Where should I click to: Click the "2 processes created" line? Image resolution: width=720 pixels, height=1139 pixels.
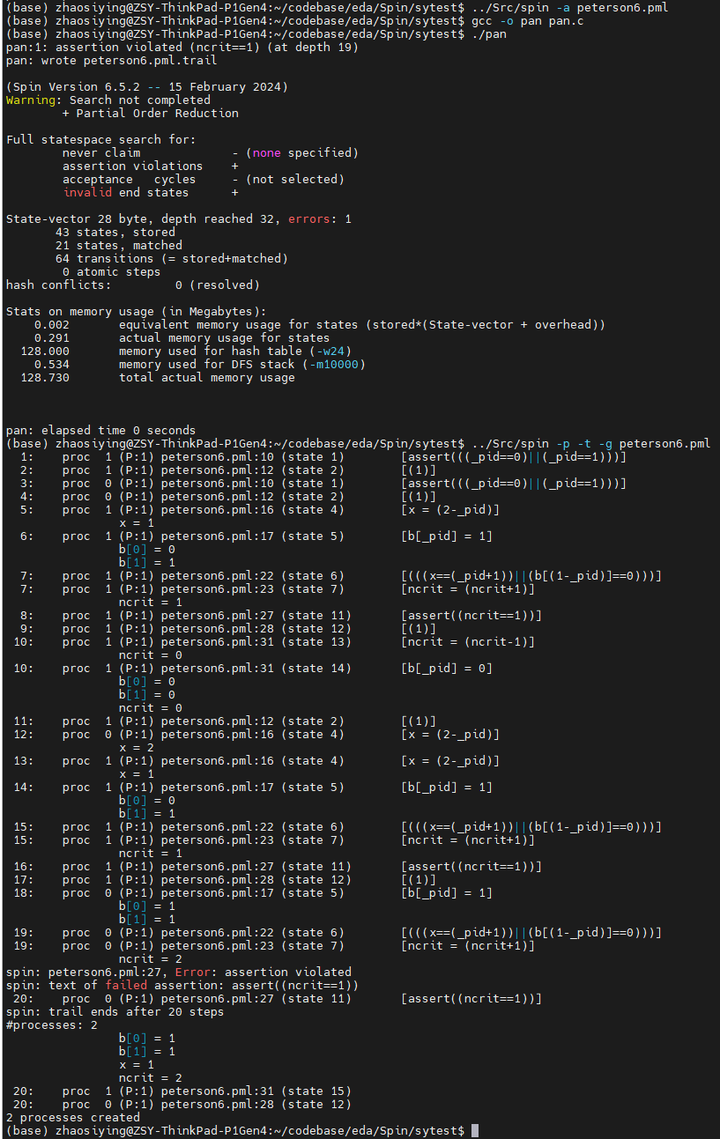click(x=72, y=1117)
